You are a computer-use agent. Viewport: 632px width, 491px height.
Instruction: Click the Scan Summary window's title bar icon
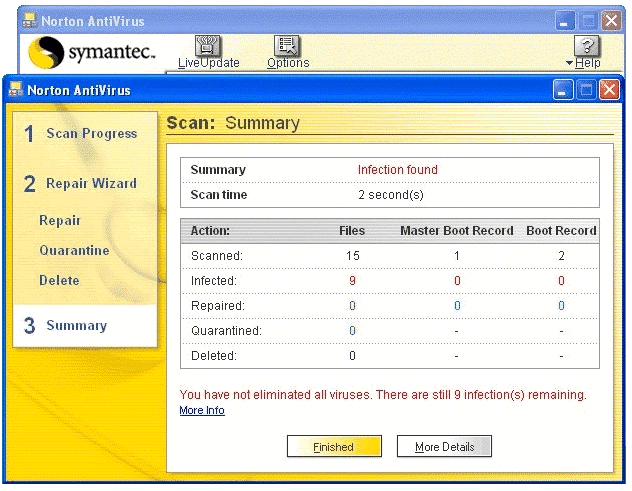pyautogui.click(x=16, y=90)
